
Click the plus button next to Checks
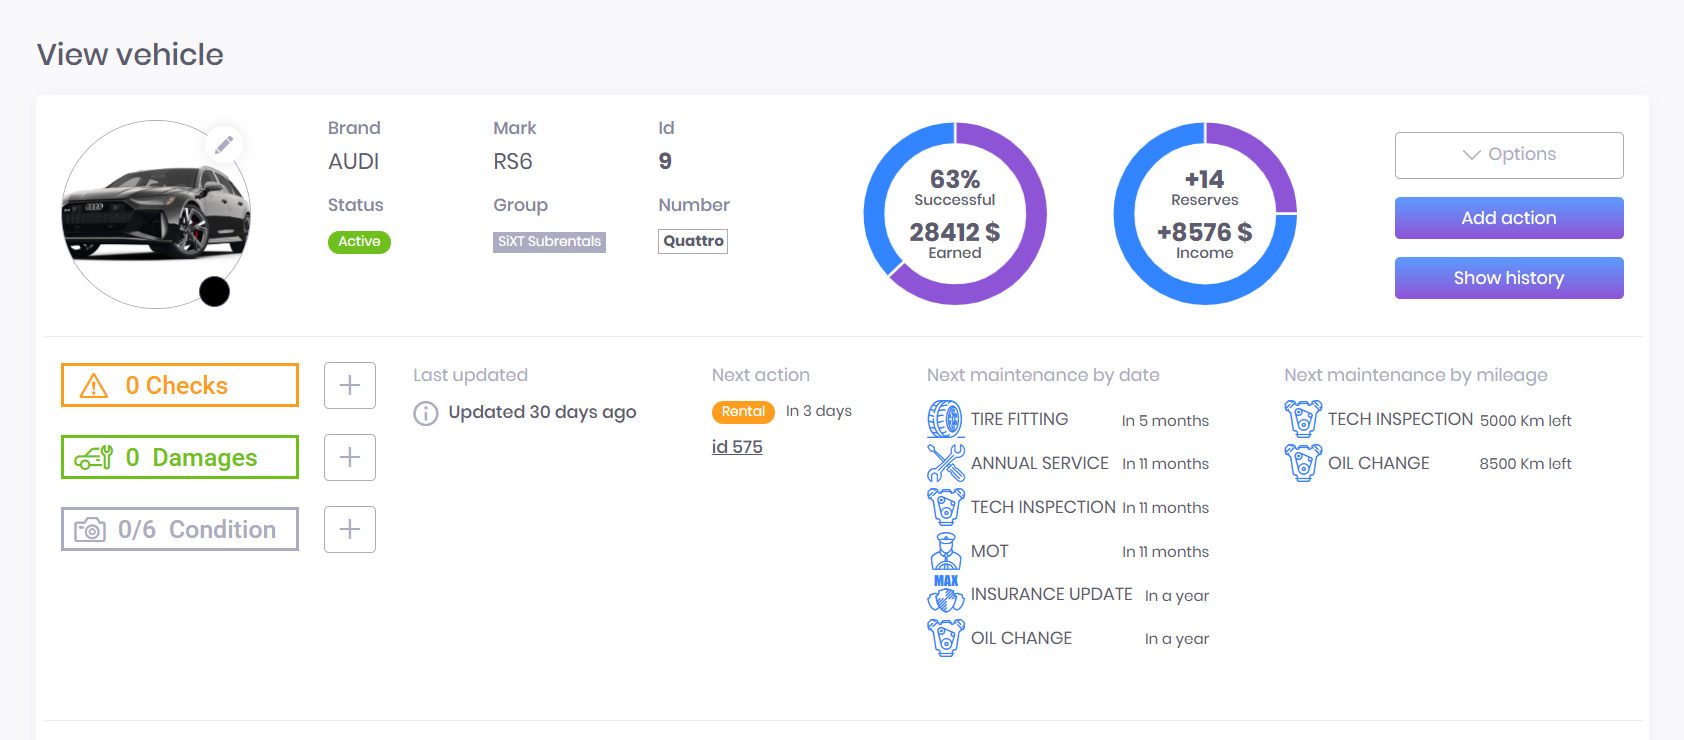click(350, 385)
